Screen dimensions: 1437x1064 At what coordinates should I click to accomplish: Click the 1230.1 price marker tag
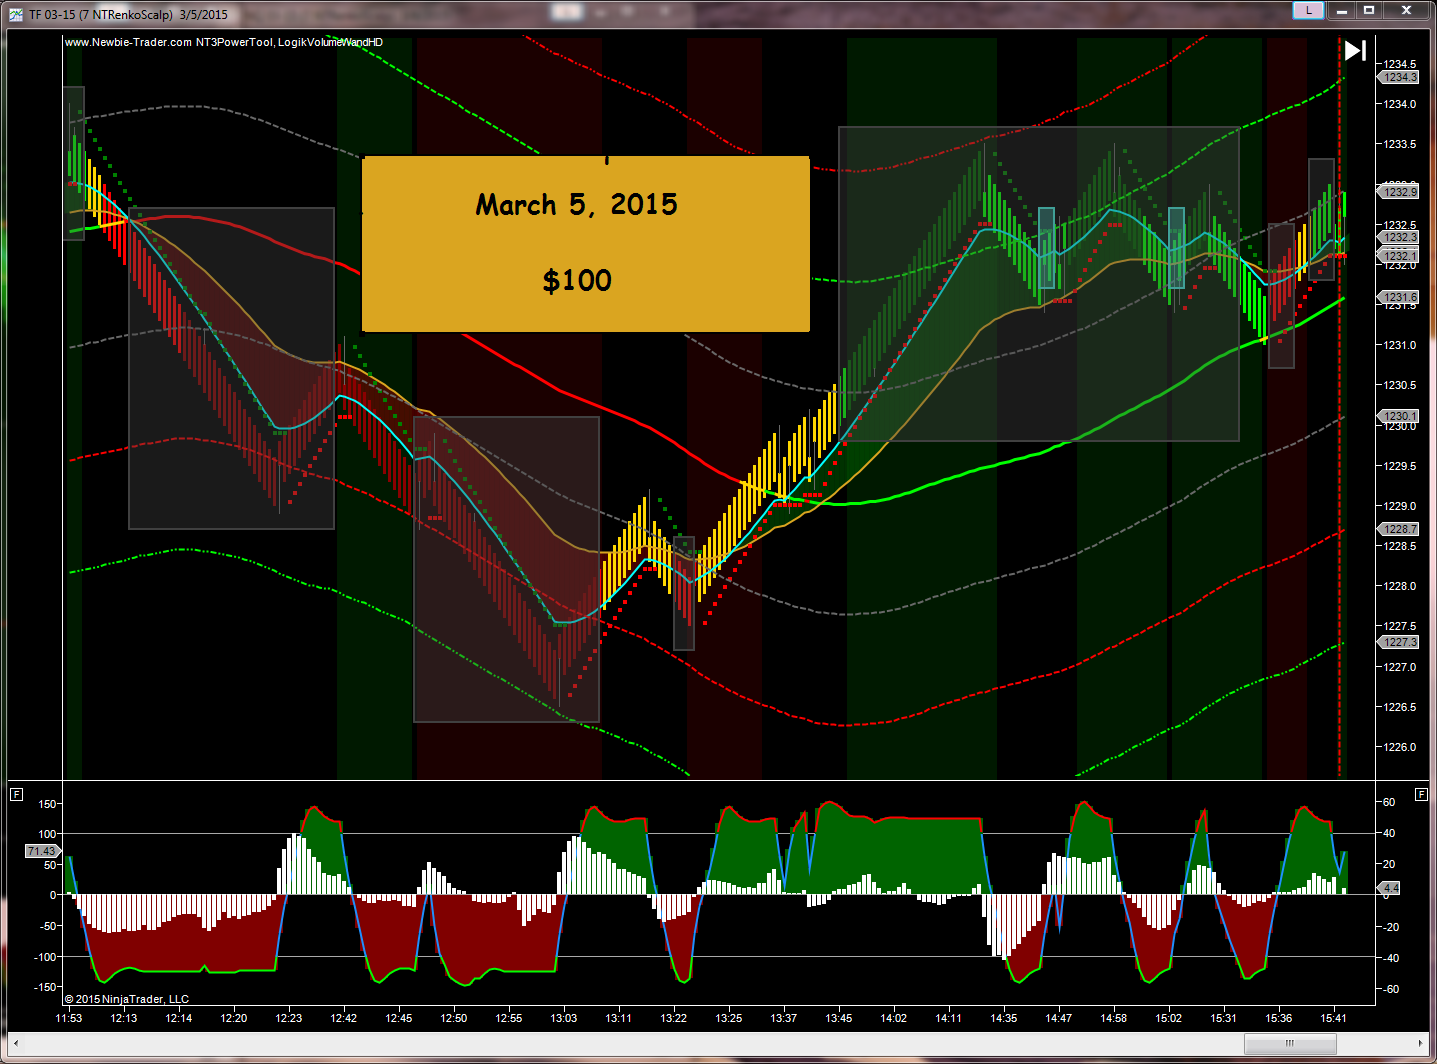coord(1399,416)
